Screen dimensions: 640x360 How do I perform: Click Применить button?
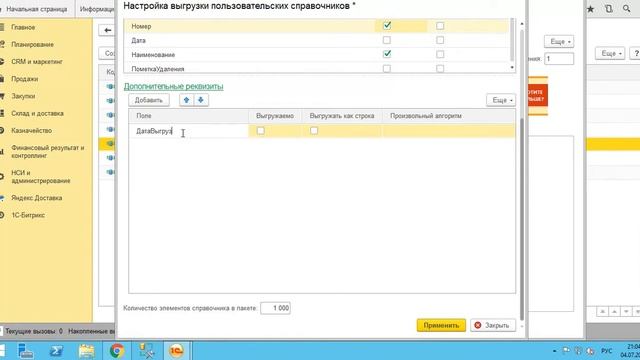pos(441,325)
